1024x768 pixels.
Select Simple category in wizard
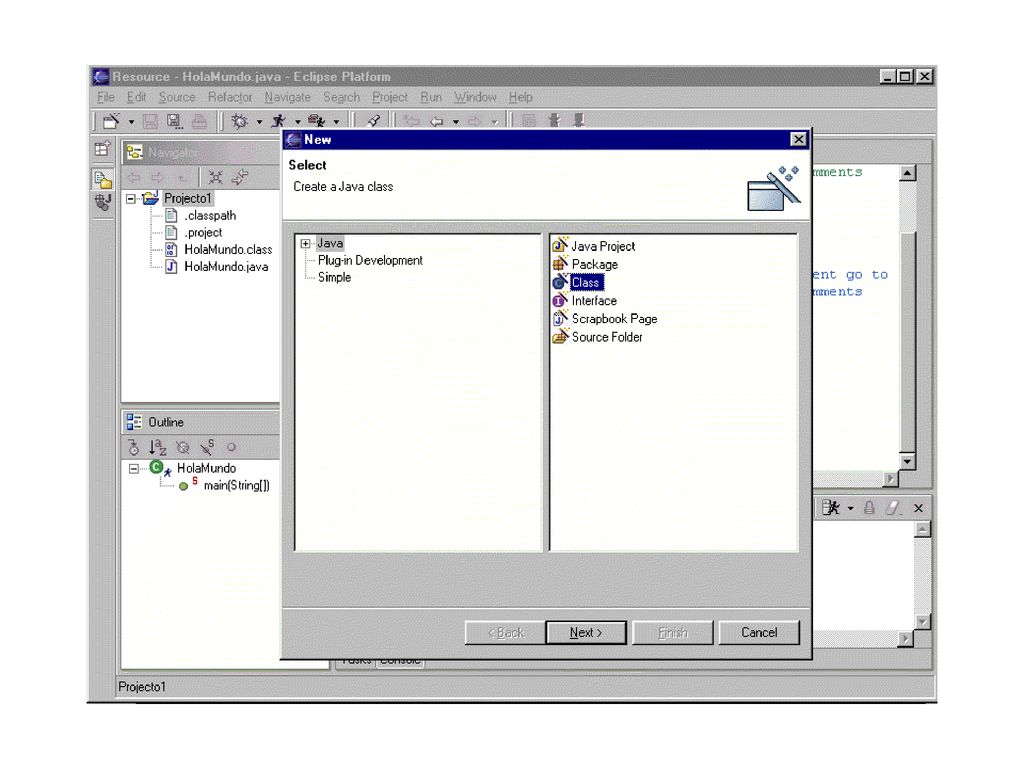[334, 277]
